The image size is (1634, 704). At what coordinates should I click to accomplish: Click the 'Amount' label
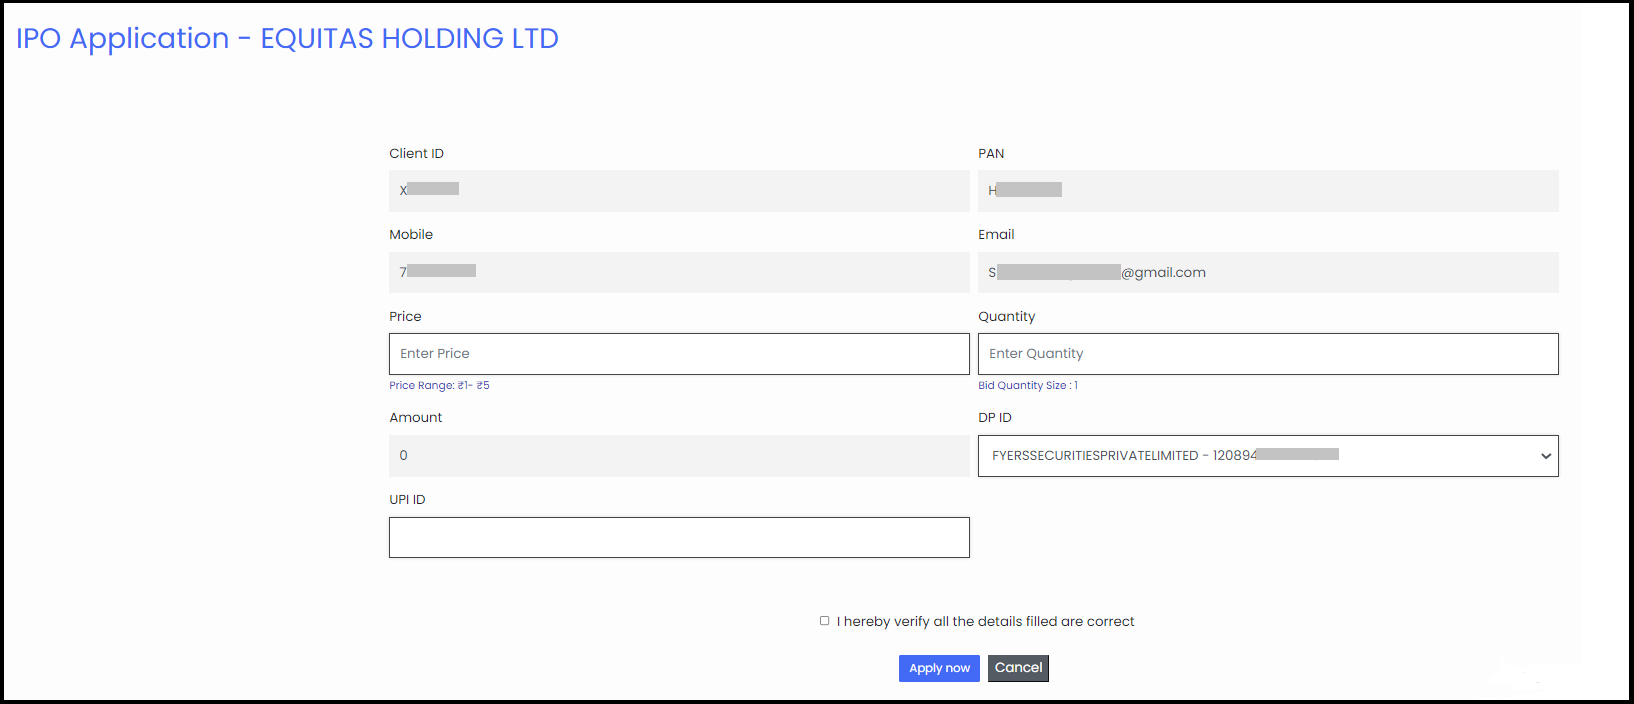point(415,417)
